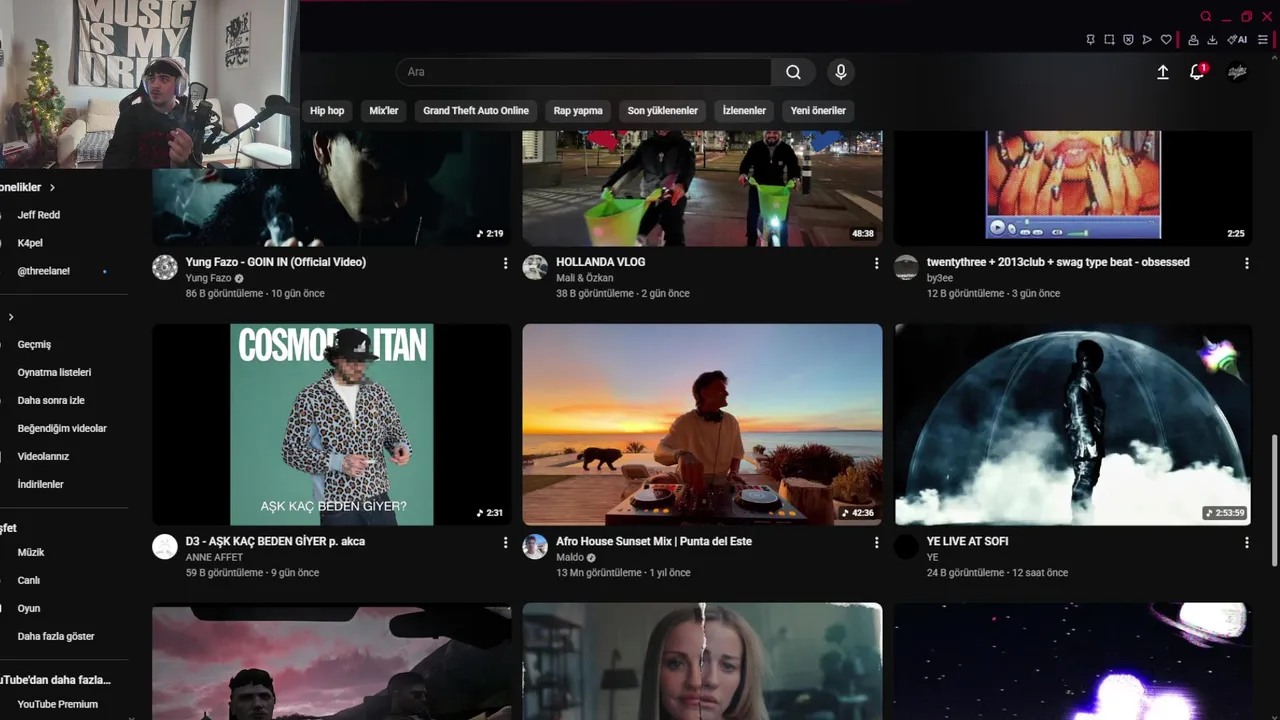Open the browser tab search magnifier icon

pyautogui.click(x=1206, y=17)
